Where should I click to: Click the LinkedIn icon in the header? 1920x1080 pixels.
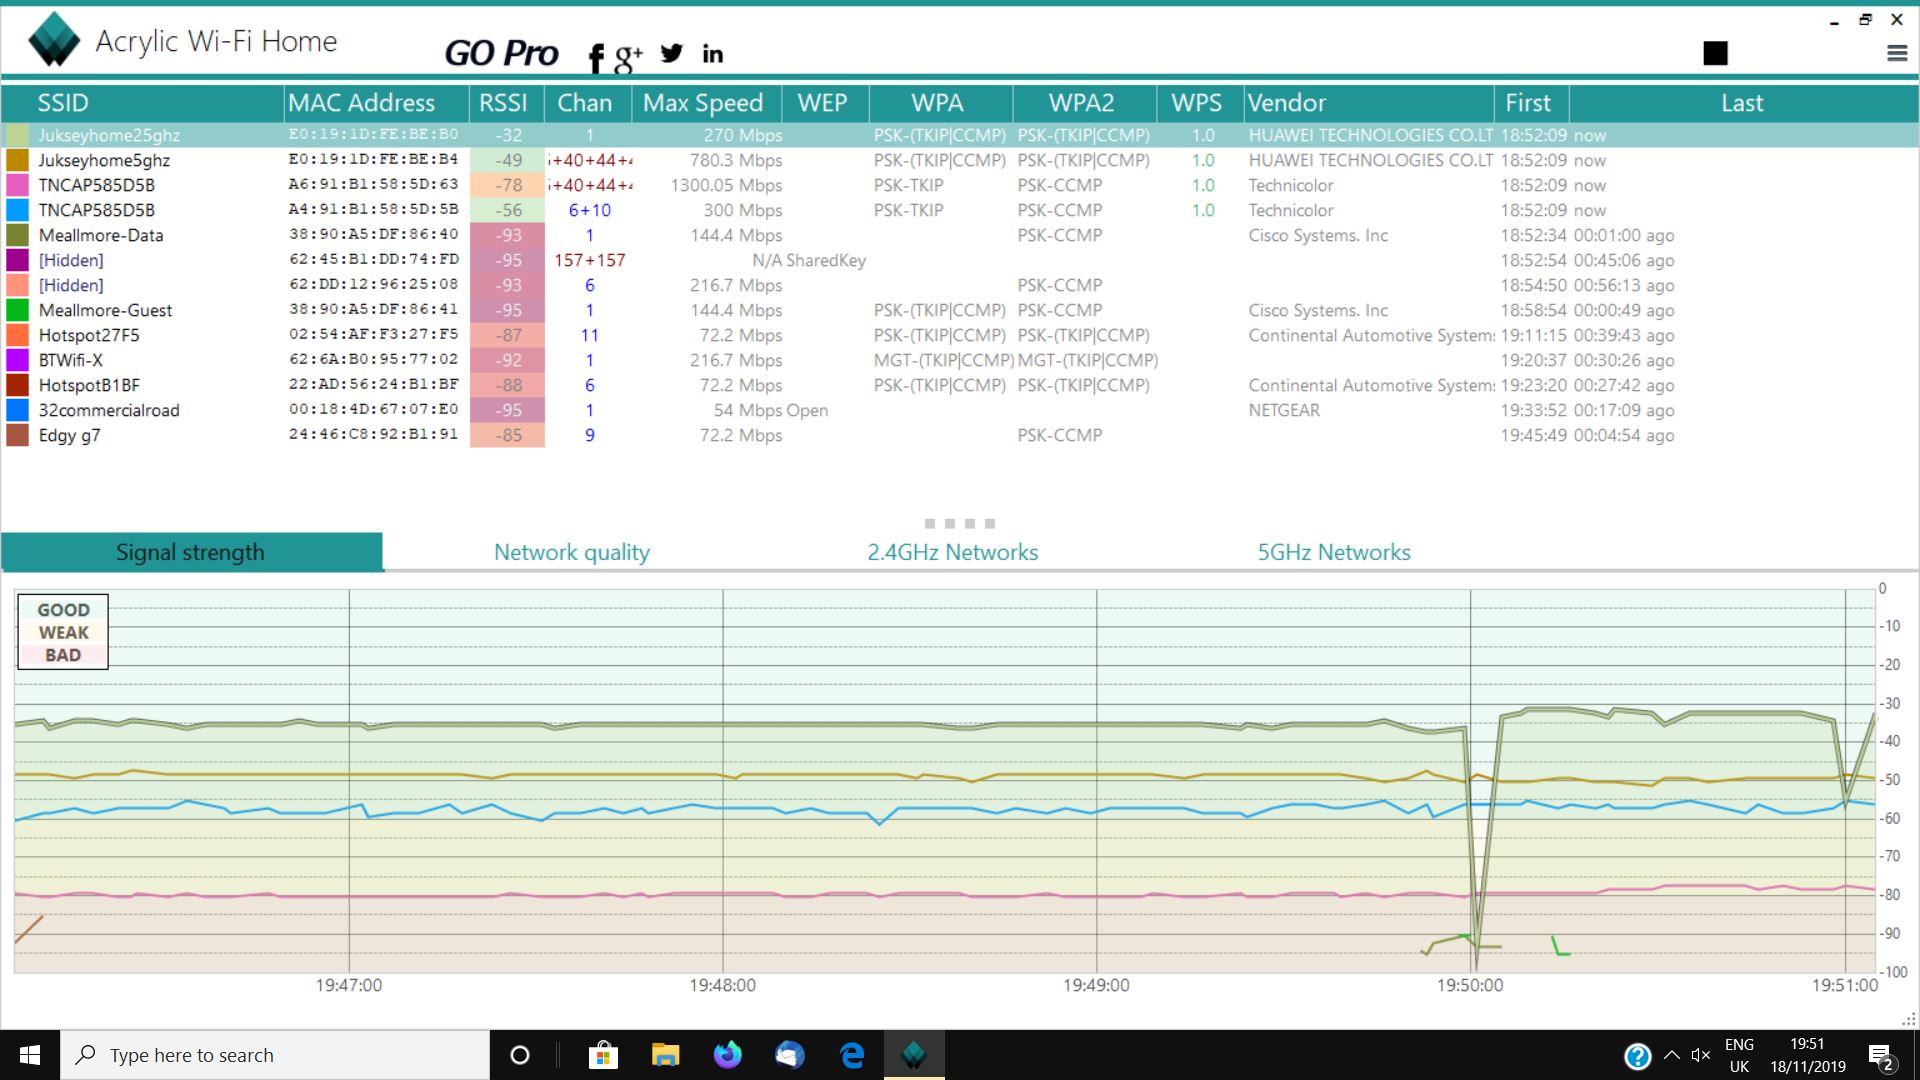(x=712, y=54)
